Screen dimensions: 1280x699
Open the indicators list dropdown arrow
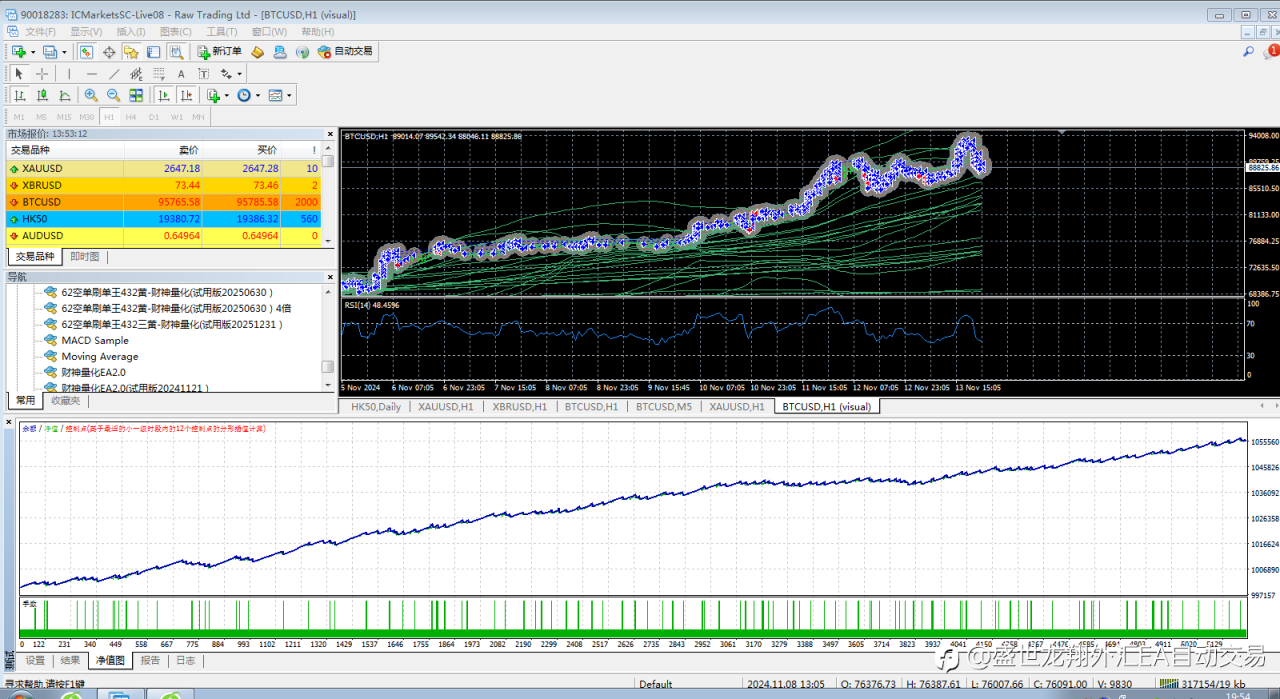[x=226, y=96]
